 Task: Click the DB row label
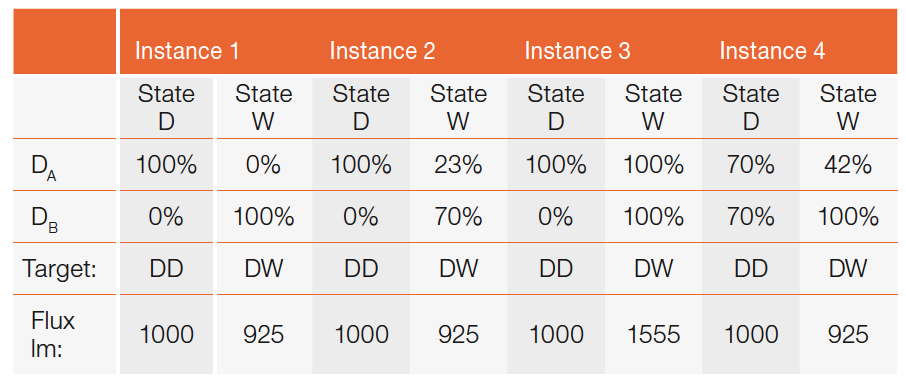pos(44,219)
